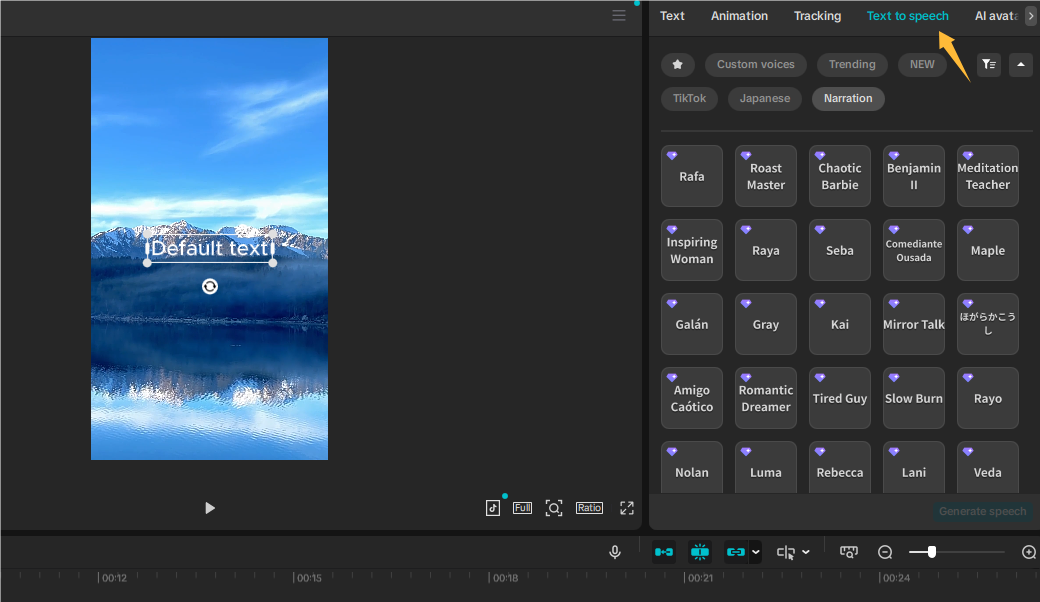Open the linkage options dropdown arrow
The height and width of the screenshot is (602, 1040).
point(755,552)
